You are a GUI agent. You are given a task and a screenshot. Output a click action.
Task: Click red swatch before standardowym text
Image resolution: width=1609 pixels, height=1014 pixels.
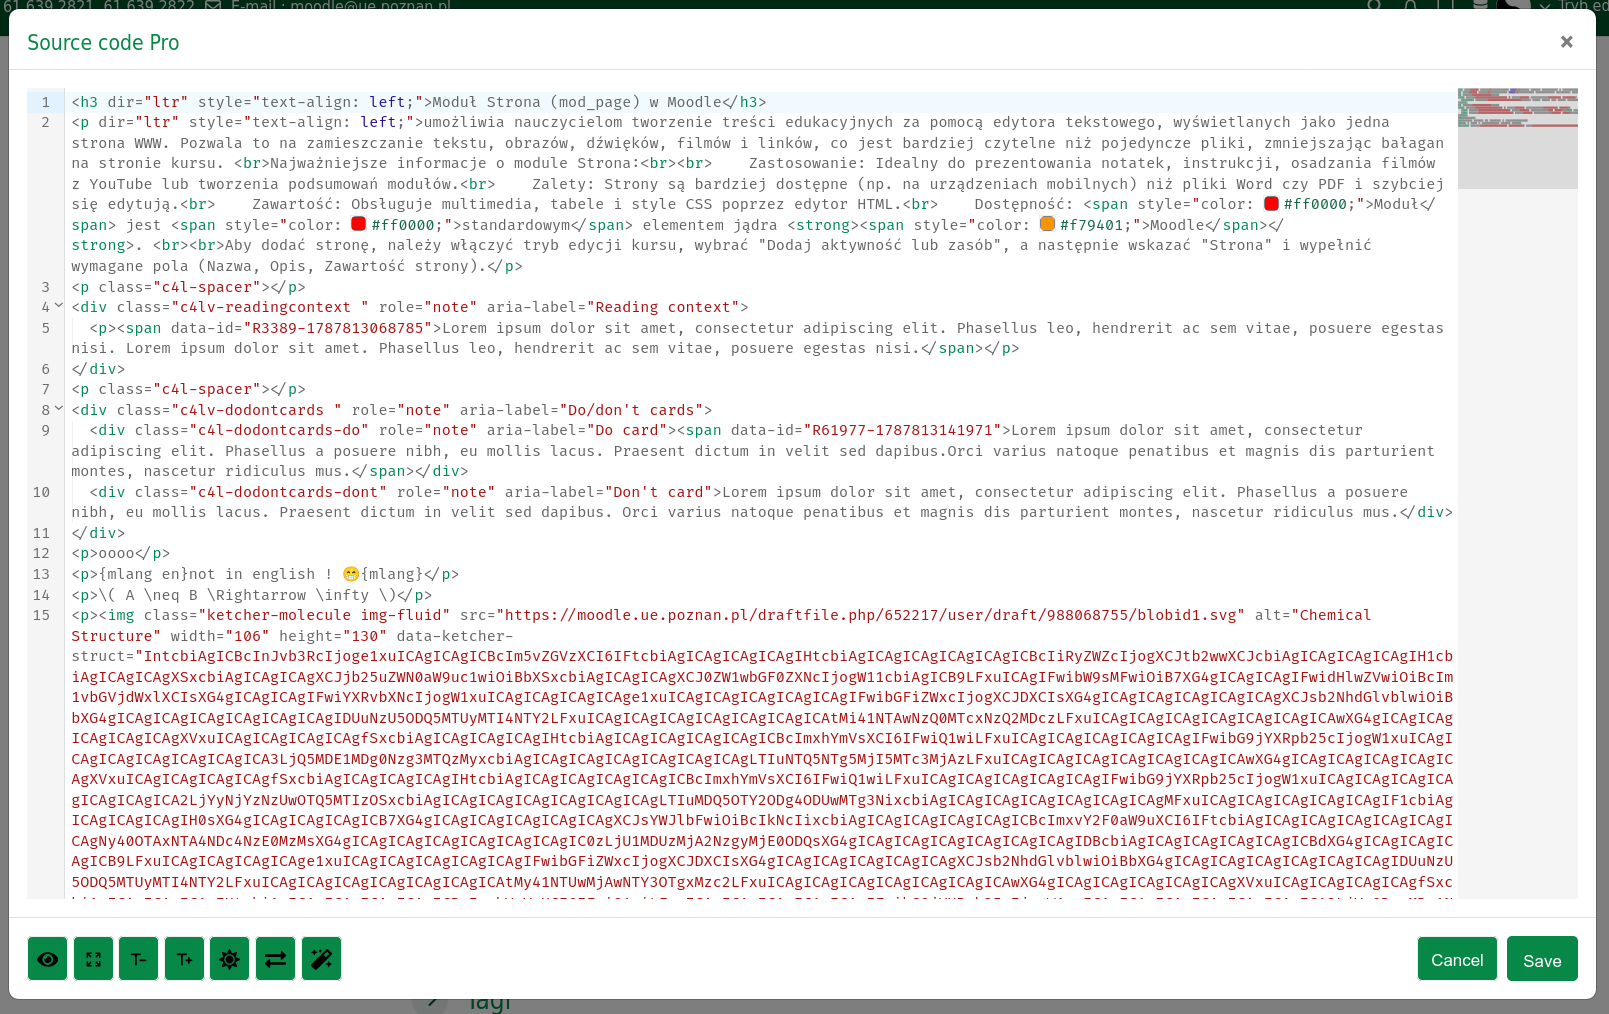[x=358, y=224]
